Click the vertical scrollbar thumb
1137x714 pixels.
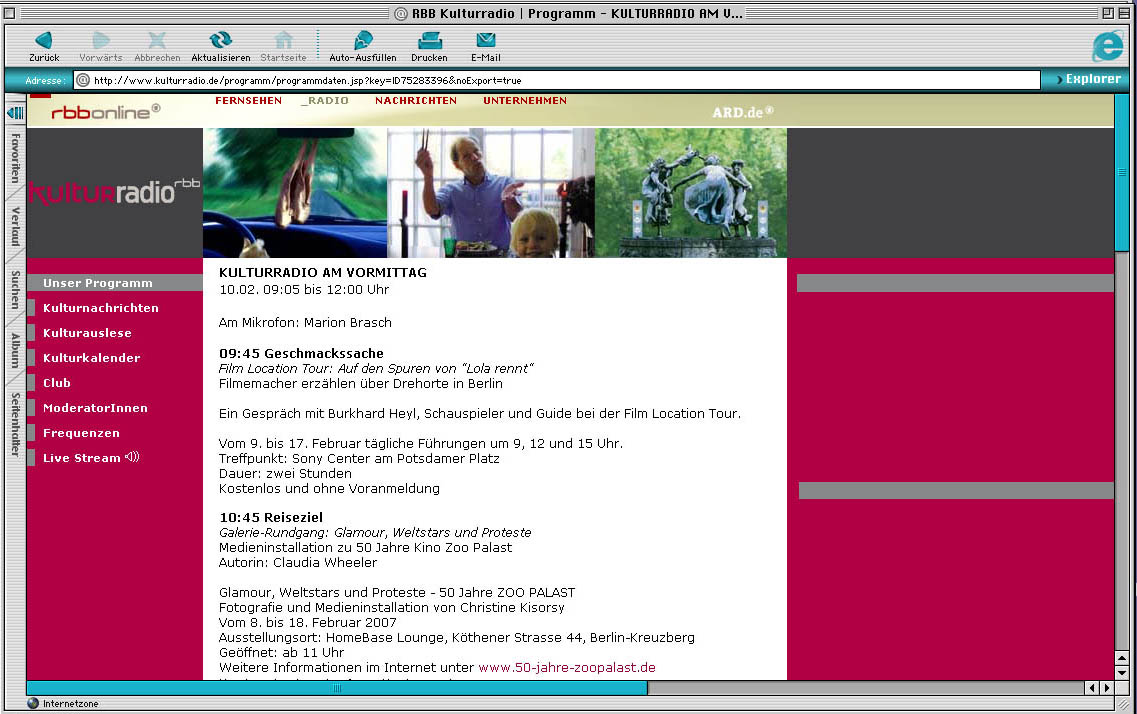(x=1121, y=173)
